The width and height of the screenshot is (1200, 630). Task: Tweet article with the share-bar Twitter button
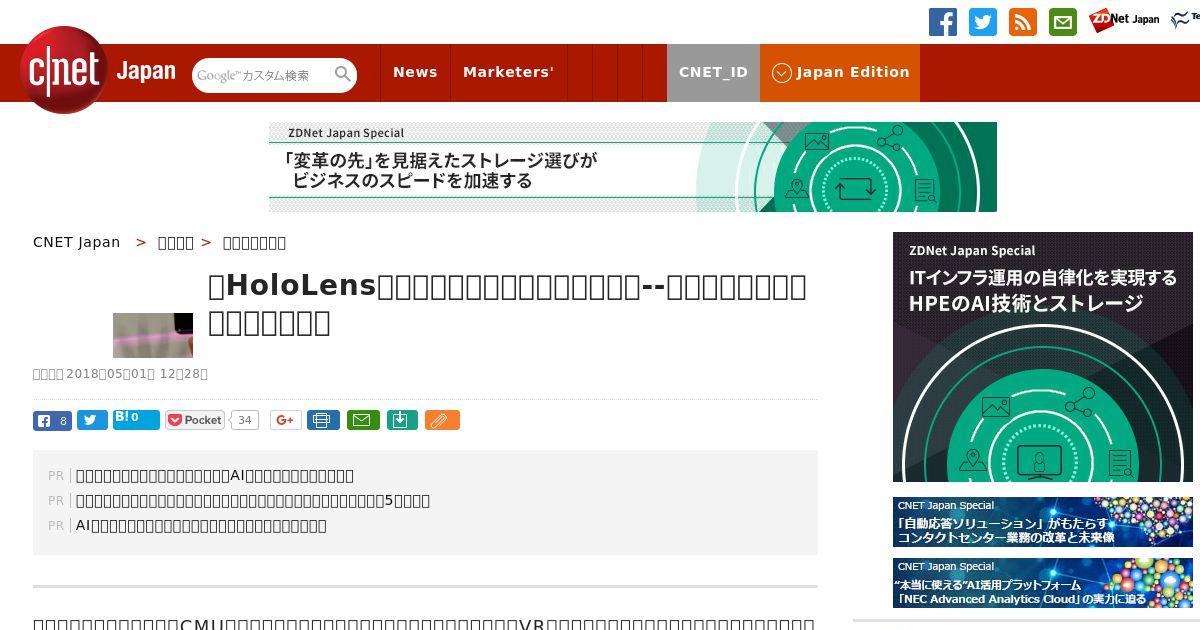[x=92, y=421]
